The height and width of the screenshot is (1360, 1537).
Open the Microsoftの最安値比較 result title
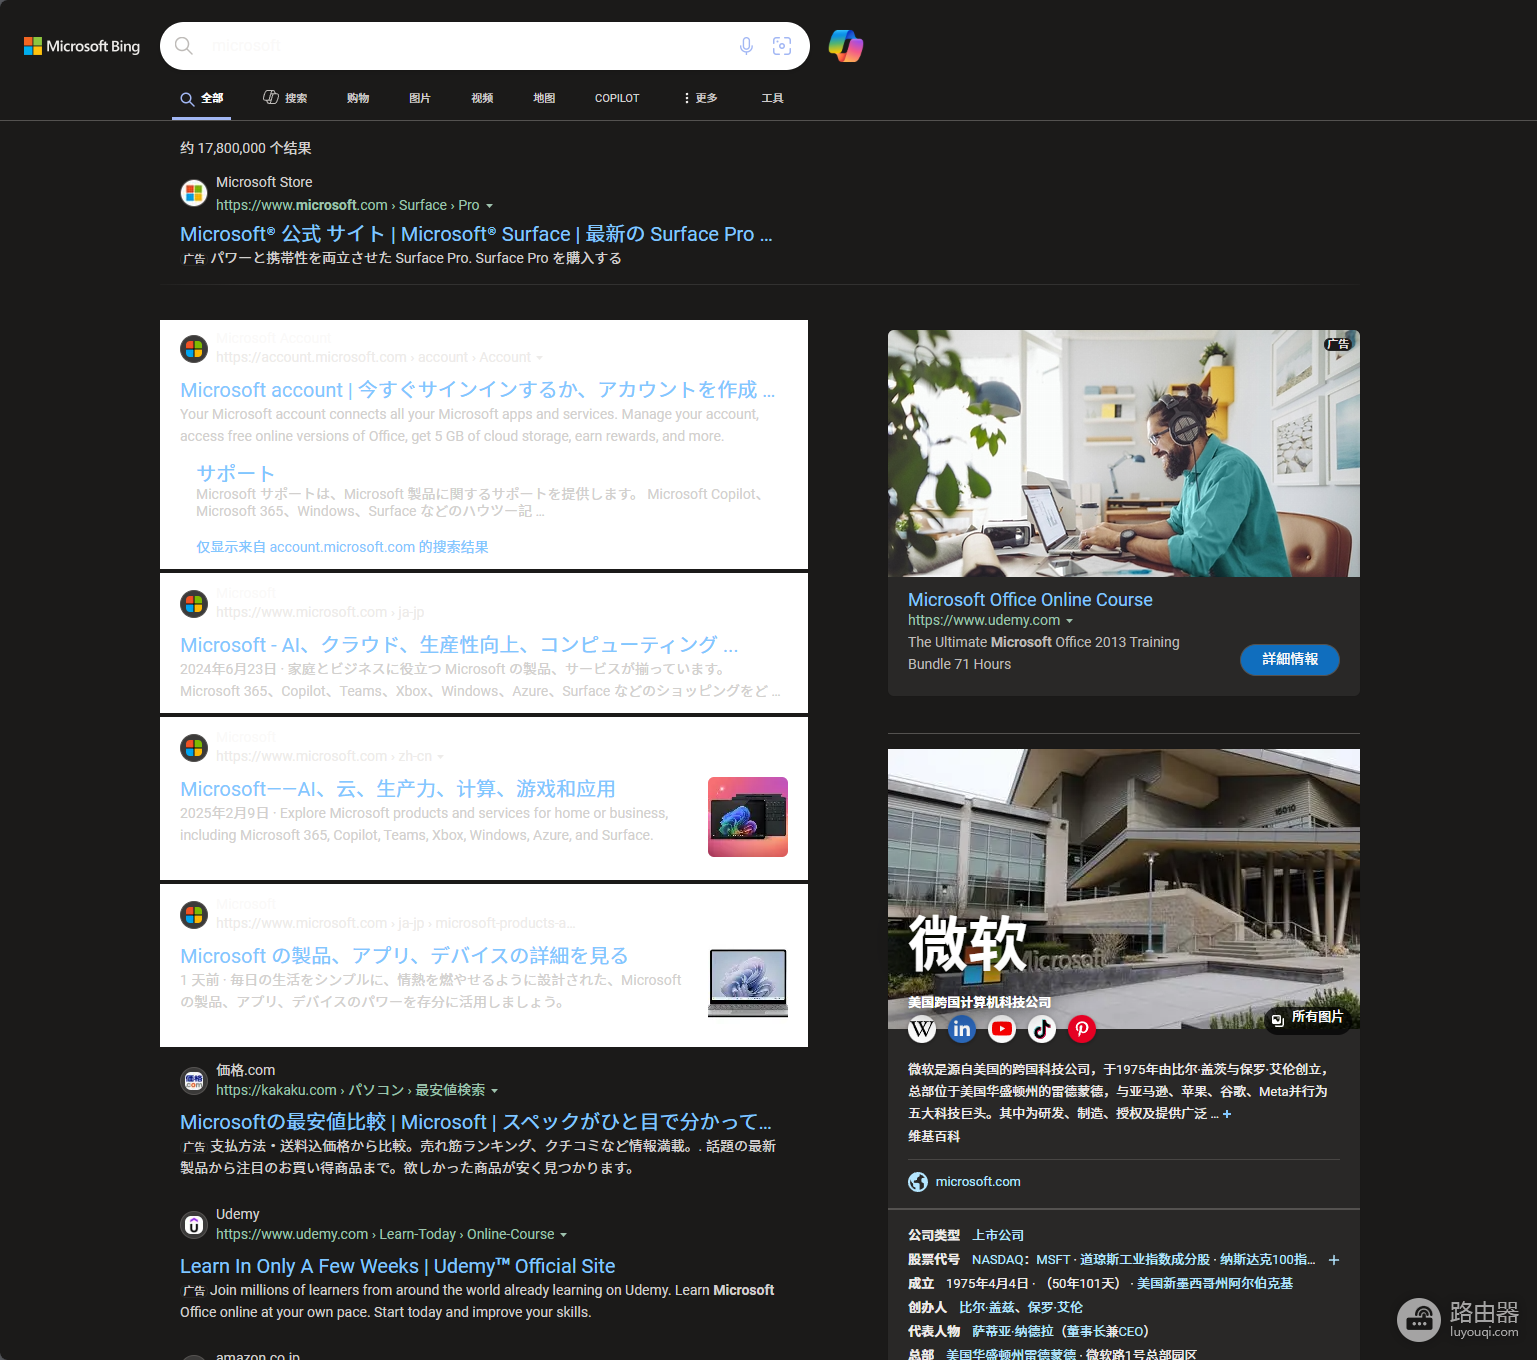point(476,1122)
